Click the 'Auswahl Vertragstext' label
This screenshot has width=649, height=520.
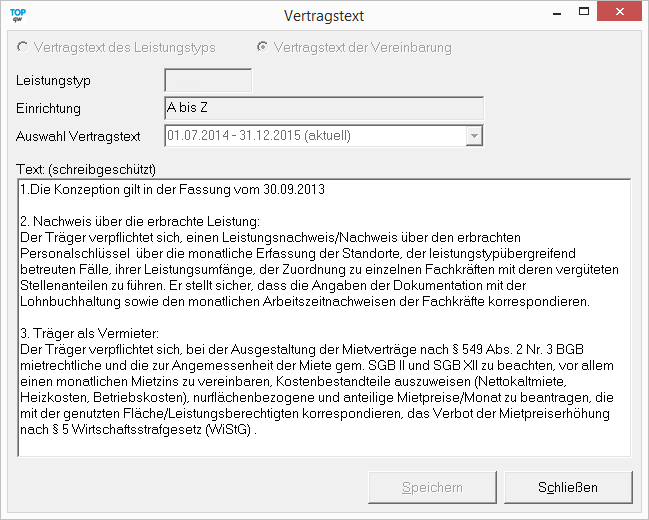[x=78, y=136]
